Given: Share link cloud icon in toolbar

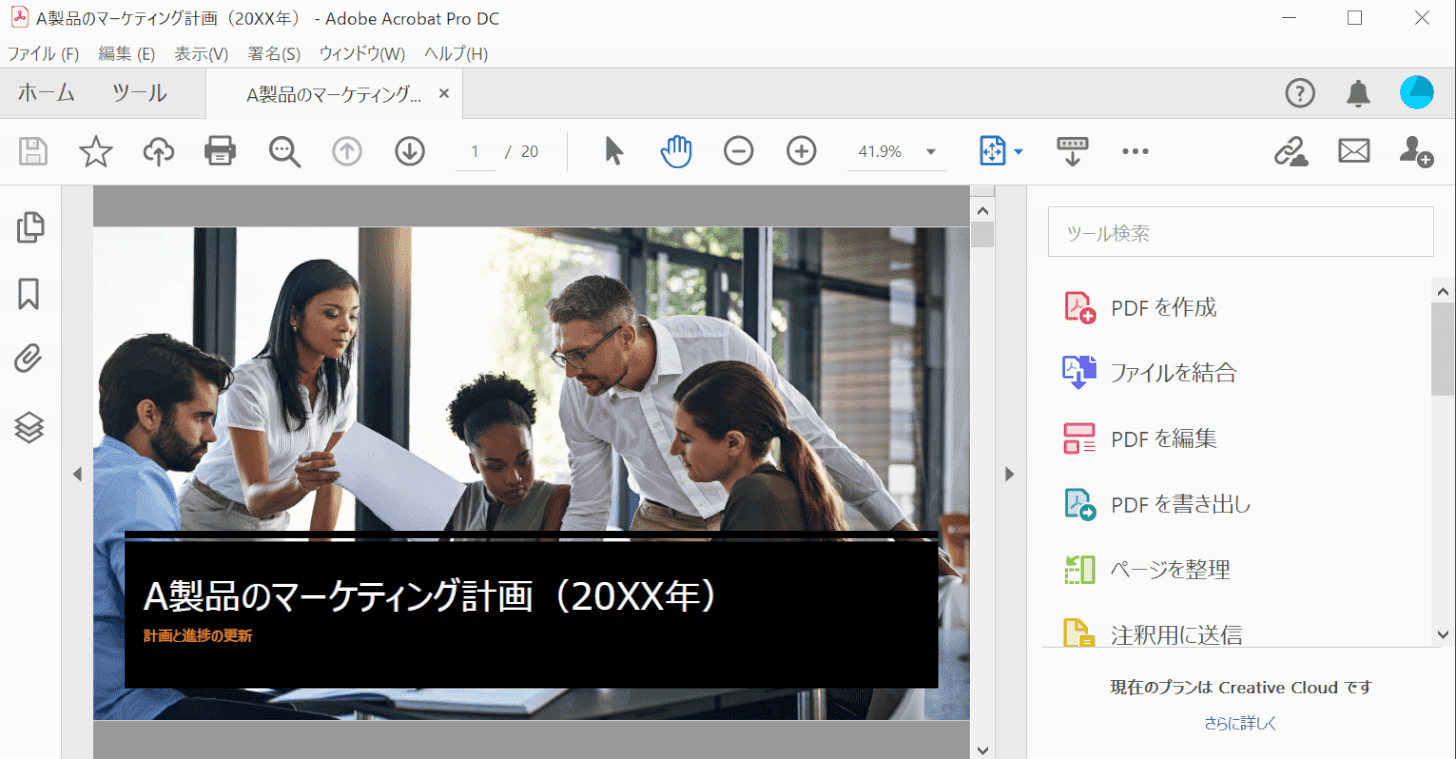Looking at the screenshot, I should pos(1291,151).
